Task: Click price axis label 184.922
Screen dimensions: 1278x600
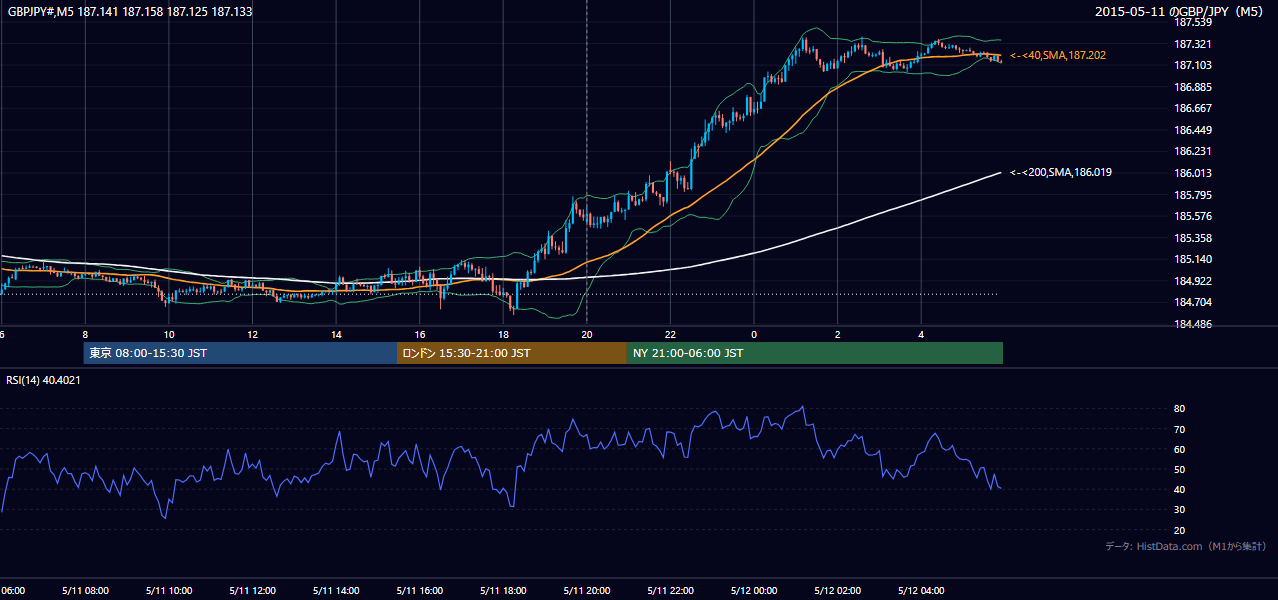Action: [1192, 281]
